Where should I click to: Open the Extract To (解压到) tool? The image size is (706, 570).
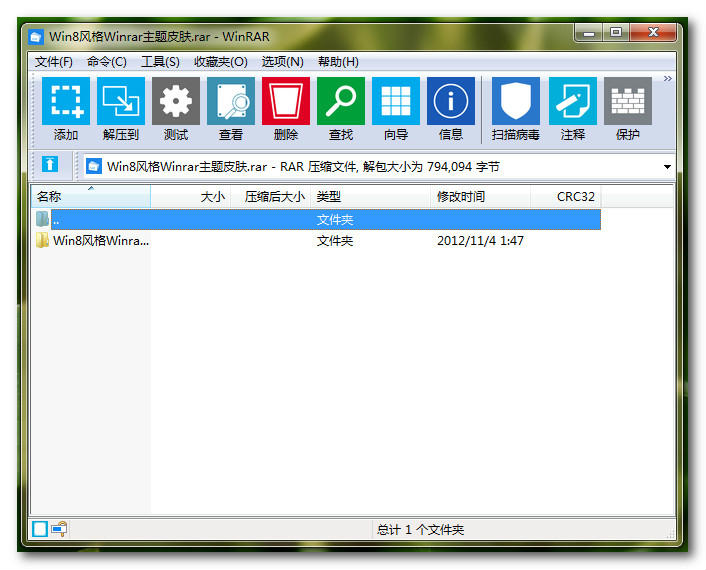tap(121, 101)
